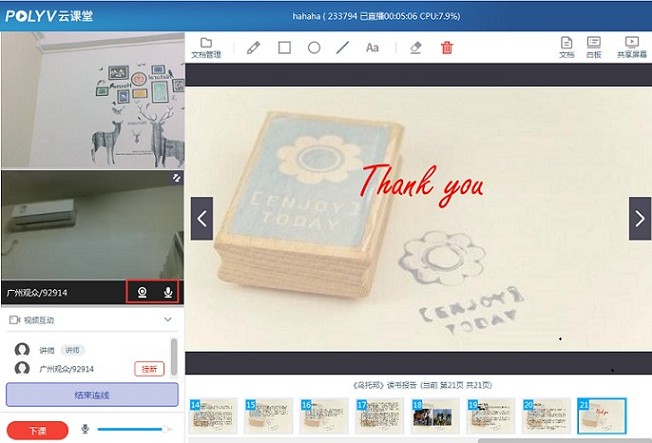This screenshot has width=652, height=443.
Task: Select the straight line tool
Action: click(x=342, y=47)
